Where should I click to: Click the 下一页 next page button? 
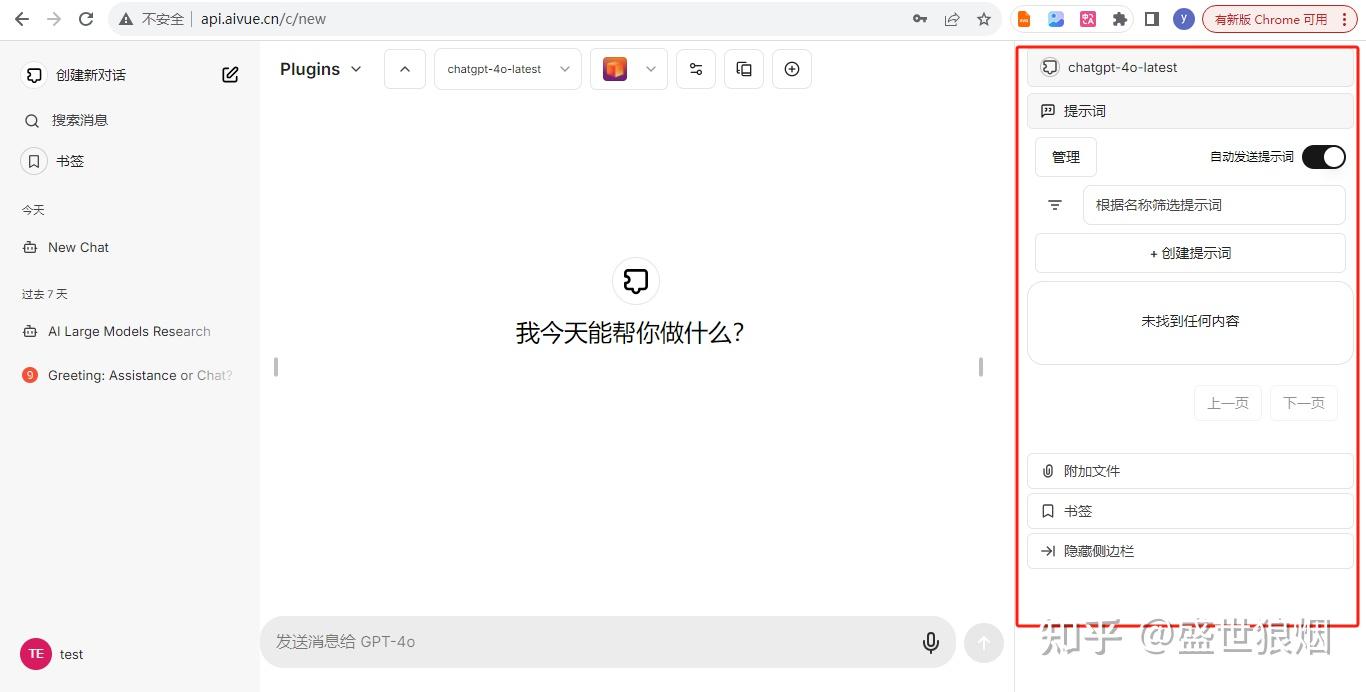pos(1304,403)
